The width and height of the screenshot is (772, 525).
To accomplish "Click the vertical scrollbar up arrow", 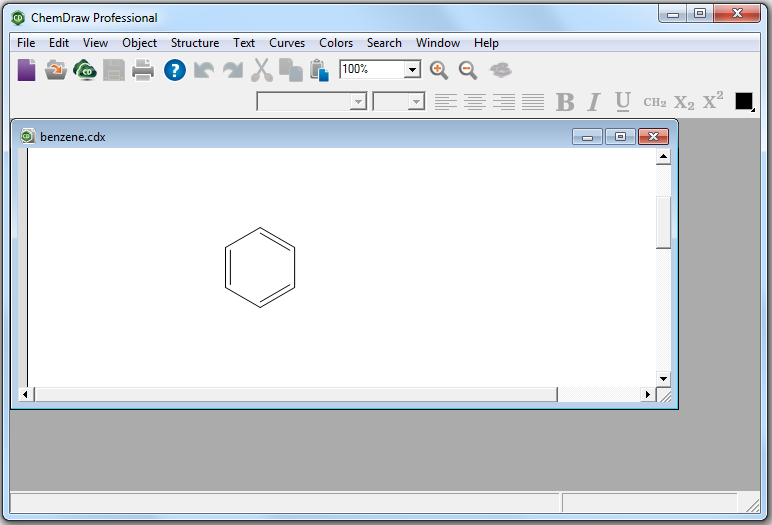I will click(x=663, y=157).
